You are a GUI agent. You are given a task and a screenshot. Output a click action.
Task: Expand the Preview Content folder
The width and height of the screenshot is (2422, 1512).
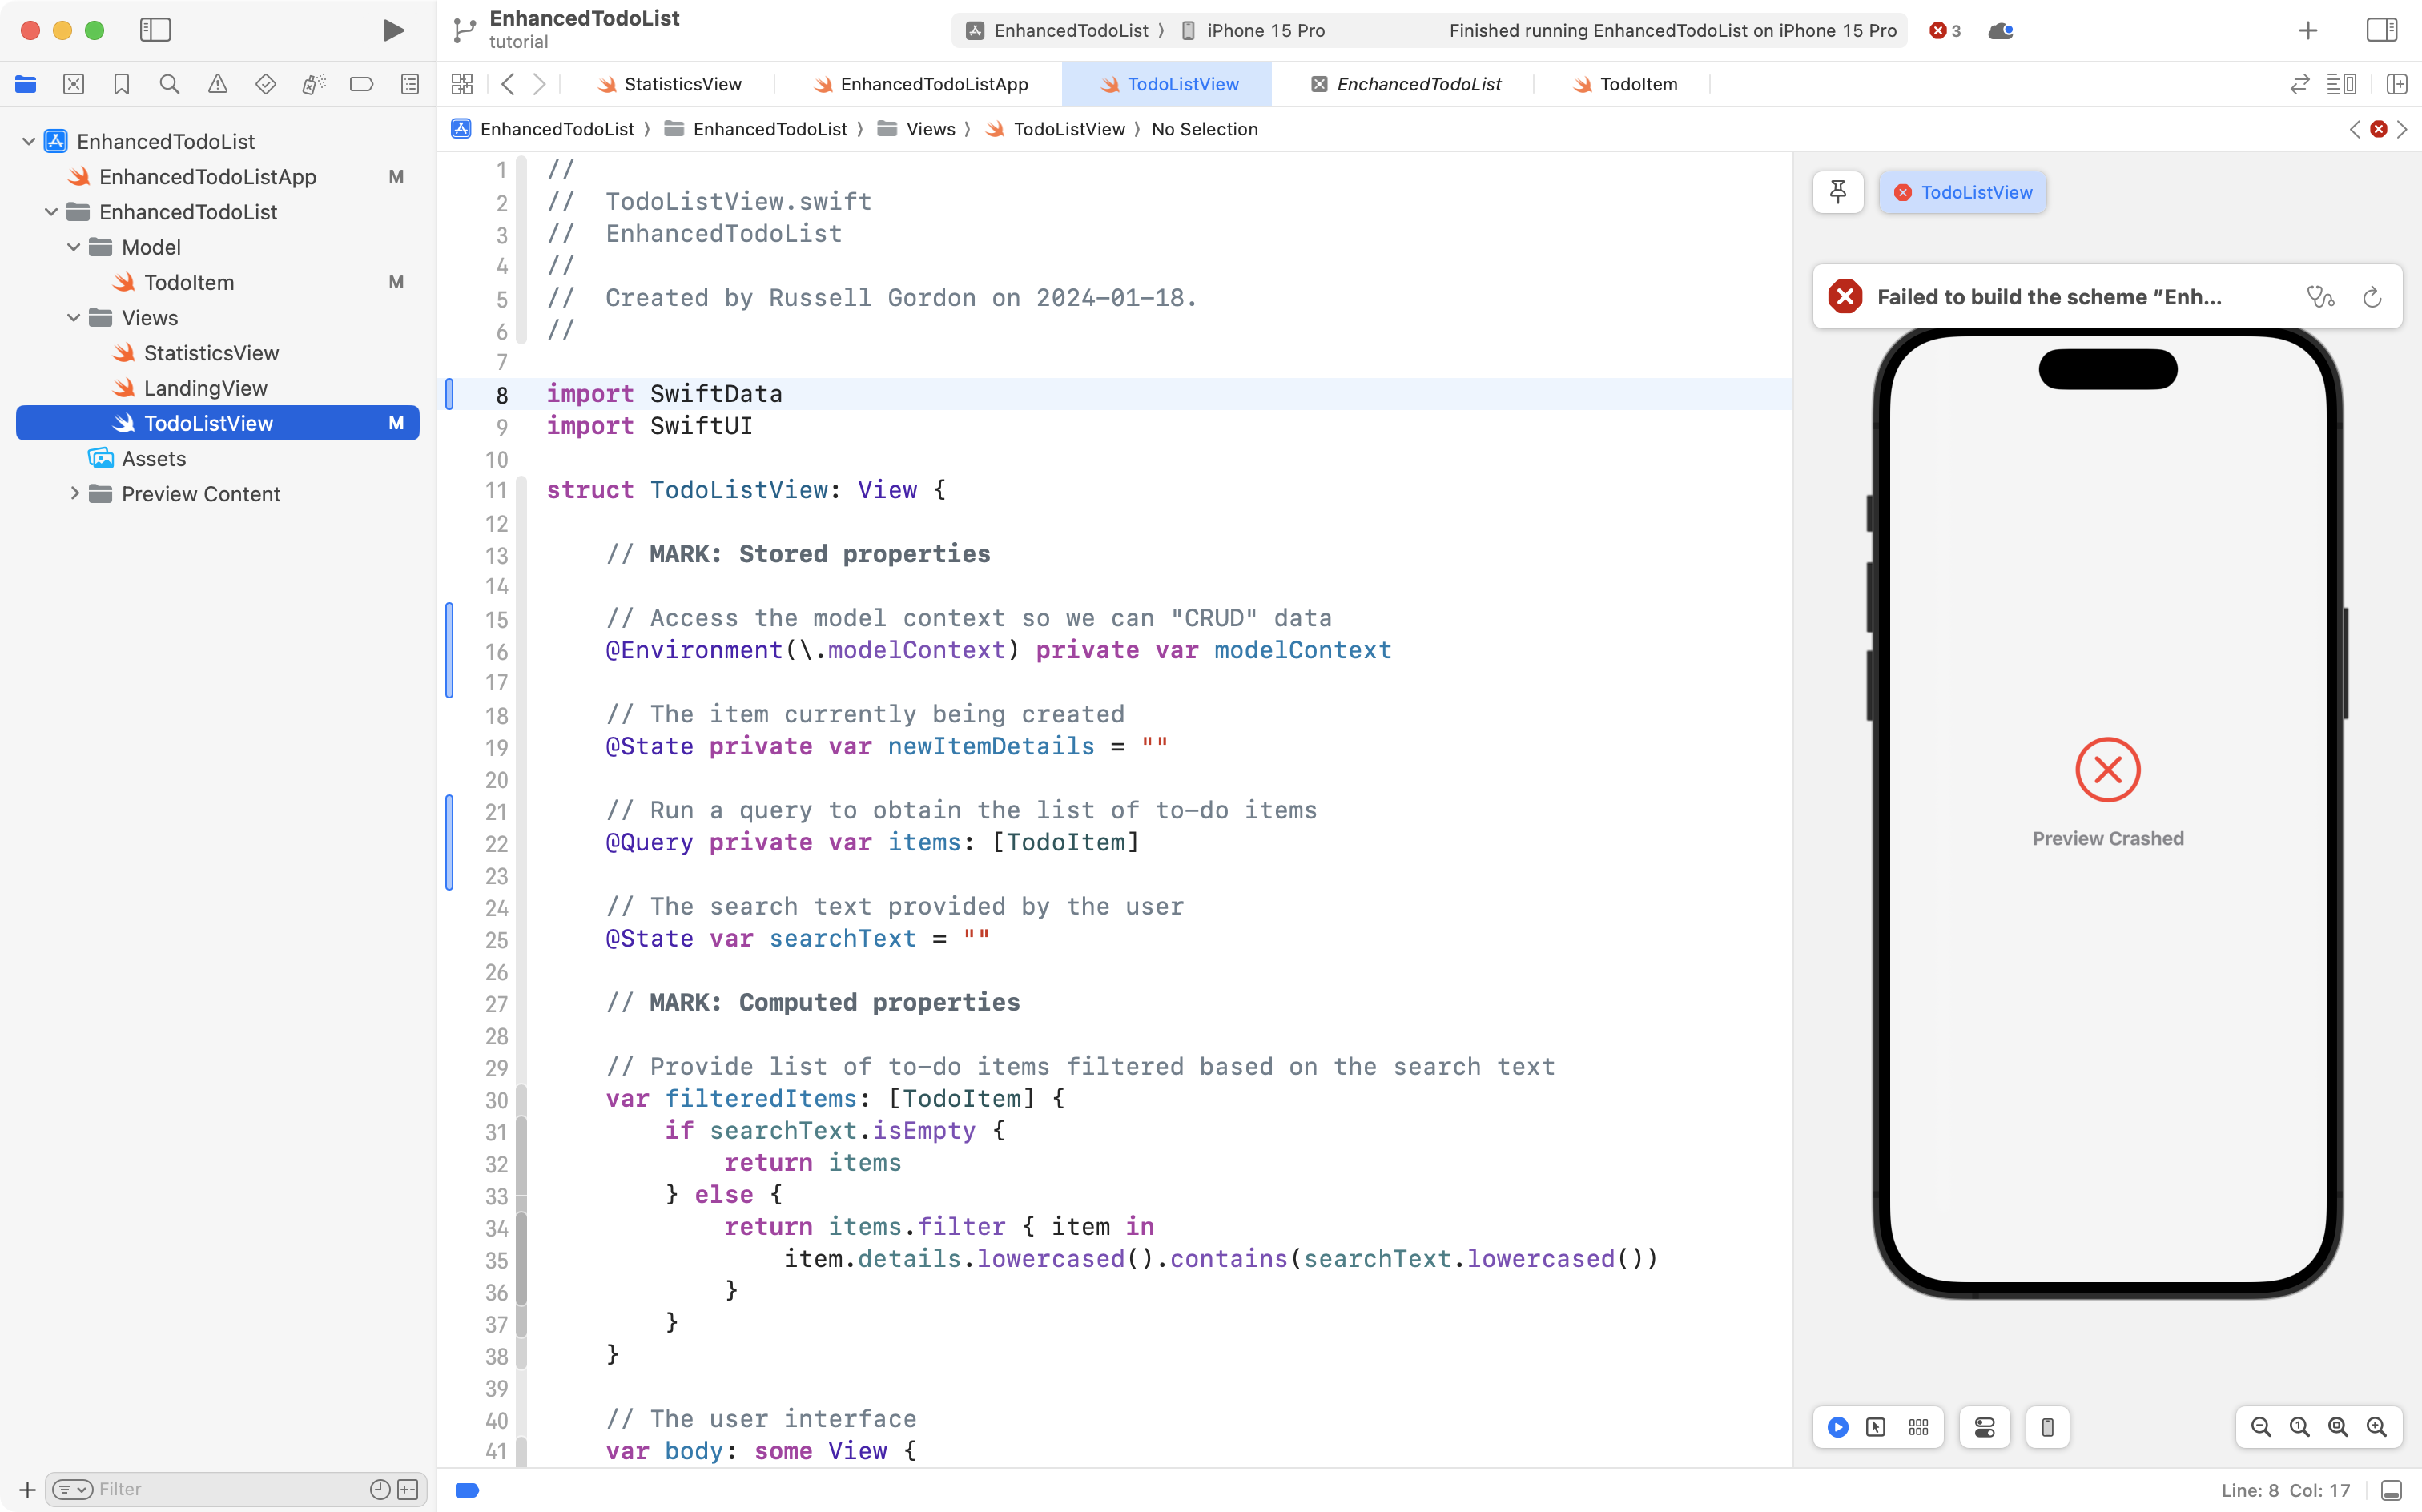tap(75, 493)
